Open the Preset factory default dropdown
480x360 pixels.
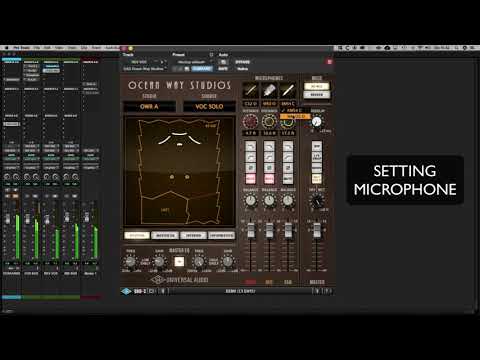pos(193,62)
